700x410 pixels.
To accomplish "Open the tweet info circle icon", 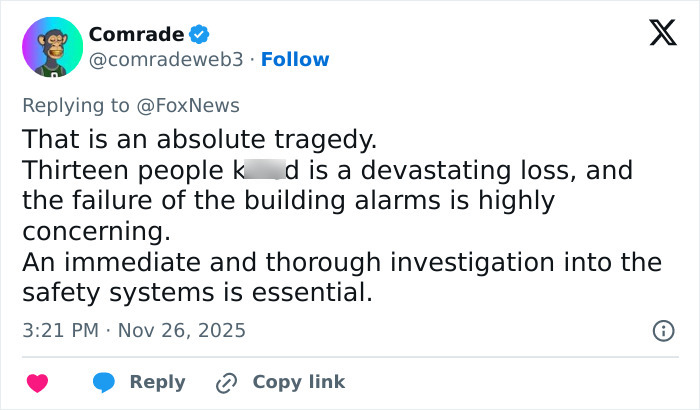I will pyautogui.click(x=662, y=331).
